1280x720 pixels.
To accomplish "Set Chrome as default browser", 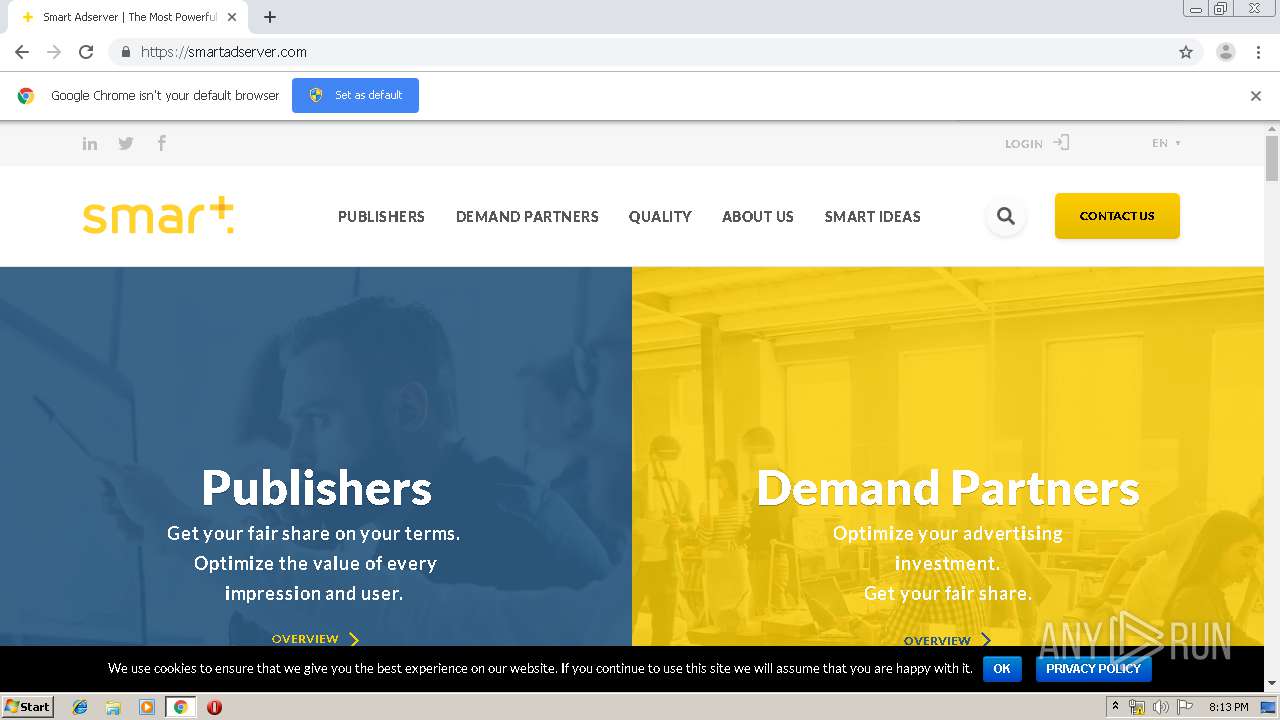I will (x=355, y=95).
